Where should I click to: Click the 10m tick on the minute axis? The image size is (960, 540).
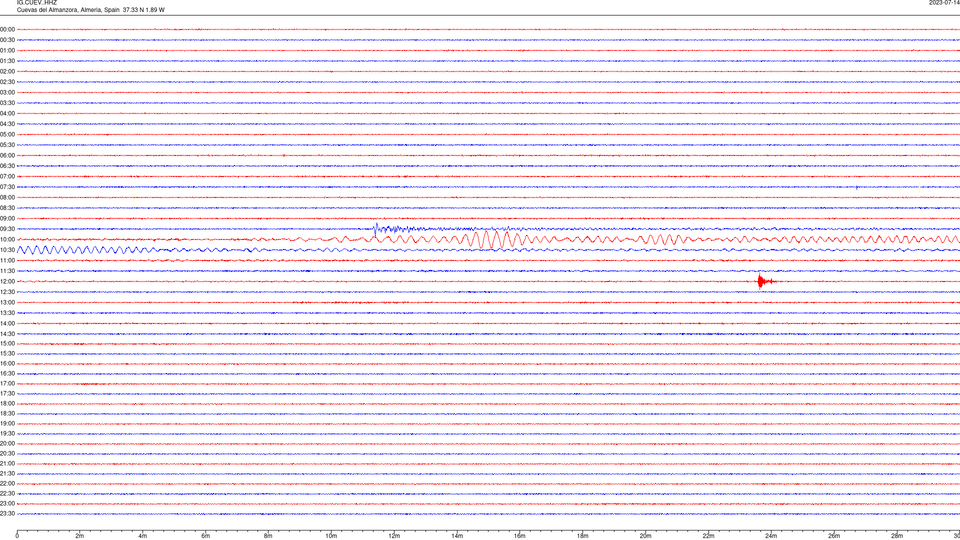(331, 536)
